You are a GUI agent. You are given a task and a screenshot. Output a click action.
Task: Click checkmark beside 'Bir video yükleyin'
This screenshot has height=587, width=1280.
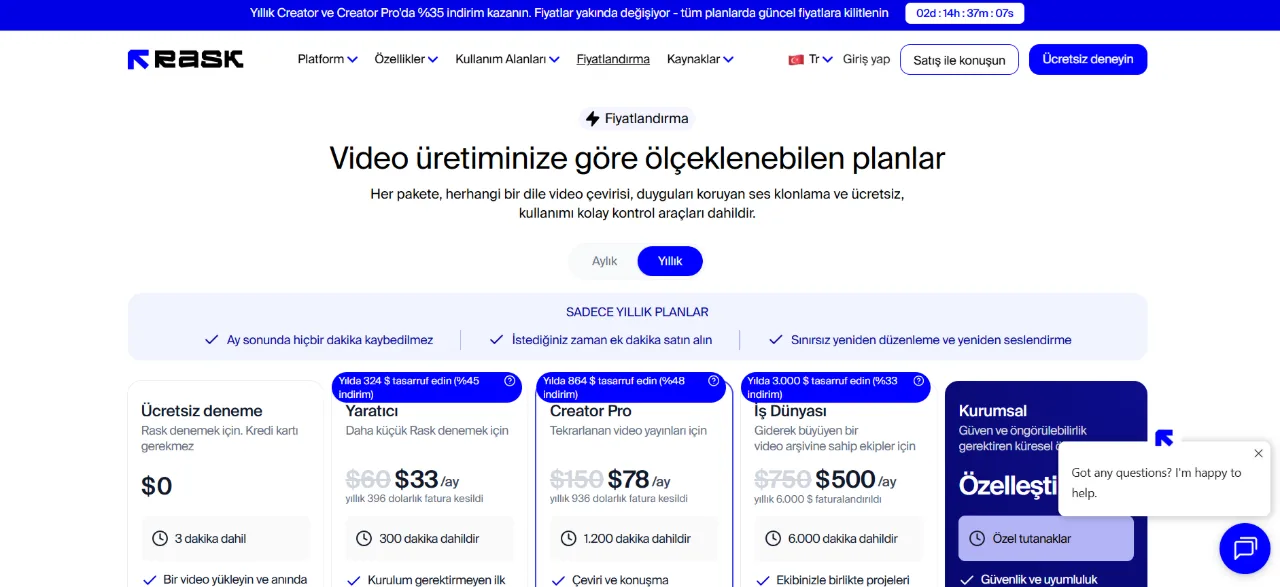coord(150,580)
